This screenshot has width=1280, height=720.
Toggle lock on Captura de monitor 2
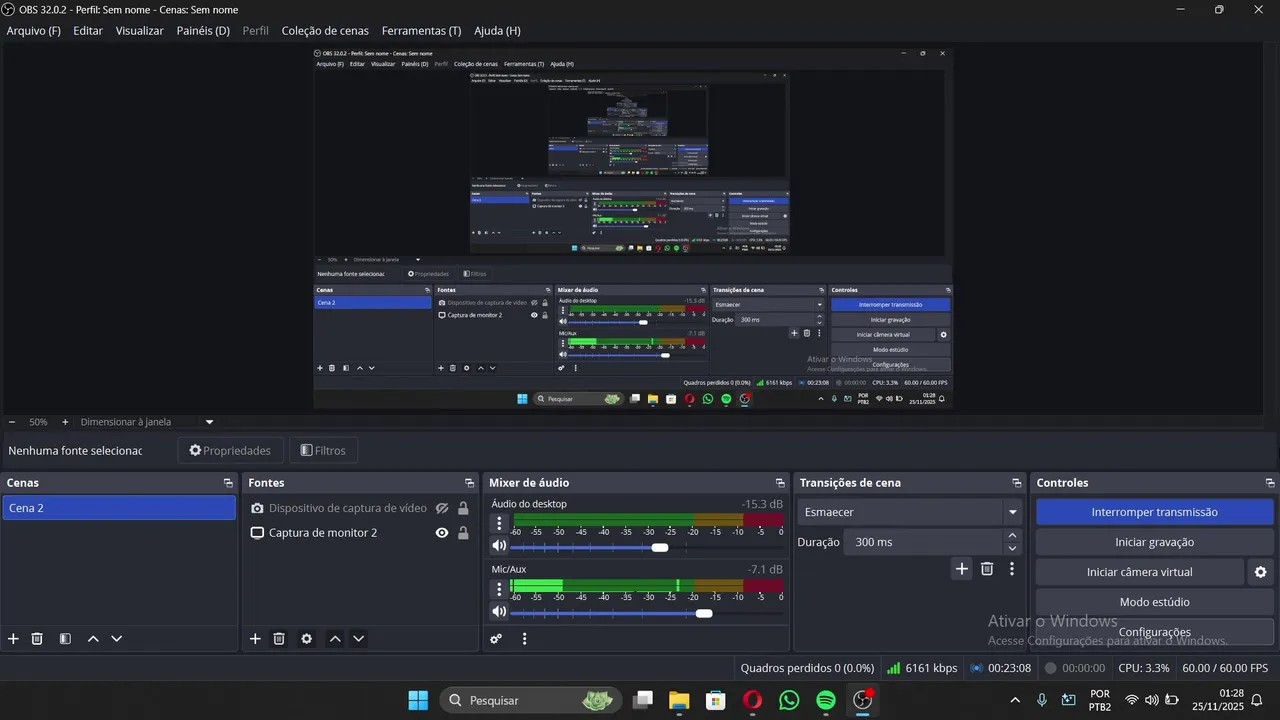463,533
